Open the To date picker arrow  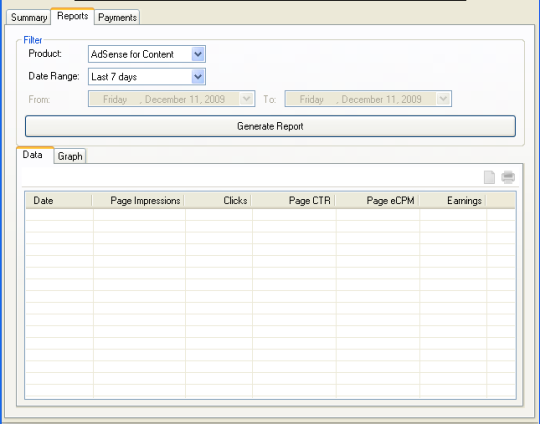(x=444, y=99)
